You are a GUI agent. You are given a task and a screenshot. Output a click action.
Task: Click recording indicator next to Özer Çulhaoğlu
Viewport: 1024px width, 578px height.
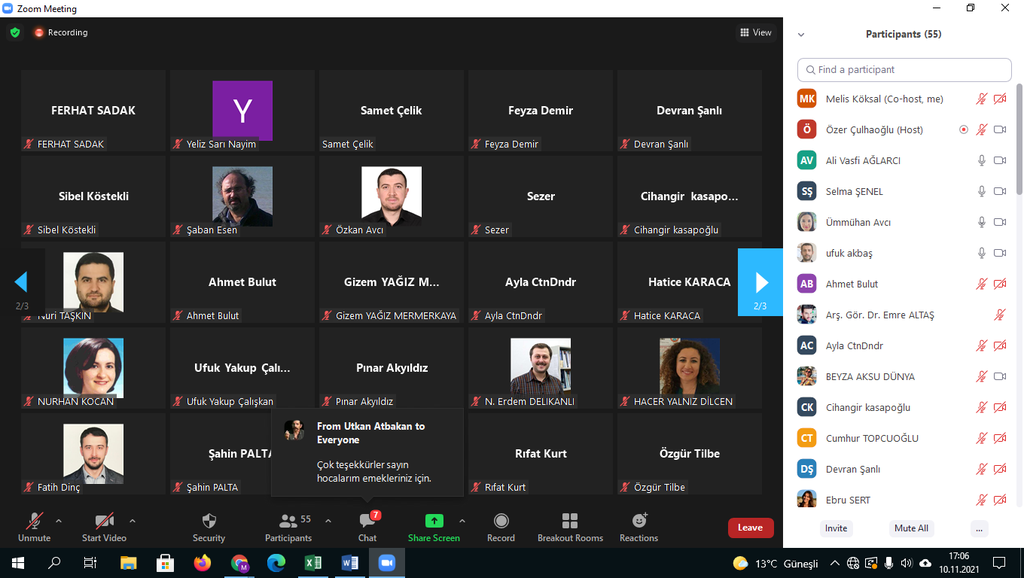963,129
